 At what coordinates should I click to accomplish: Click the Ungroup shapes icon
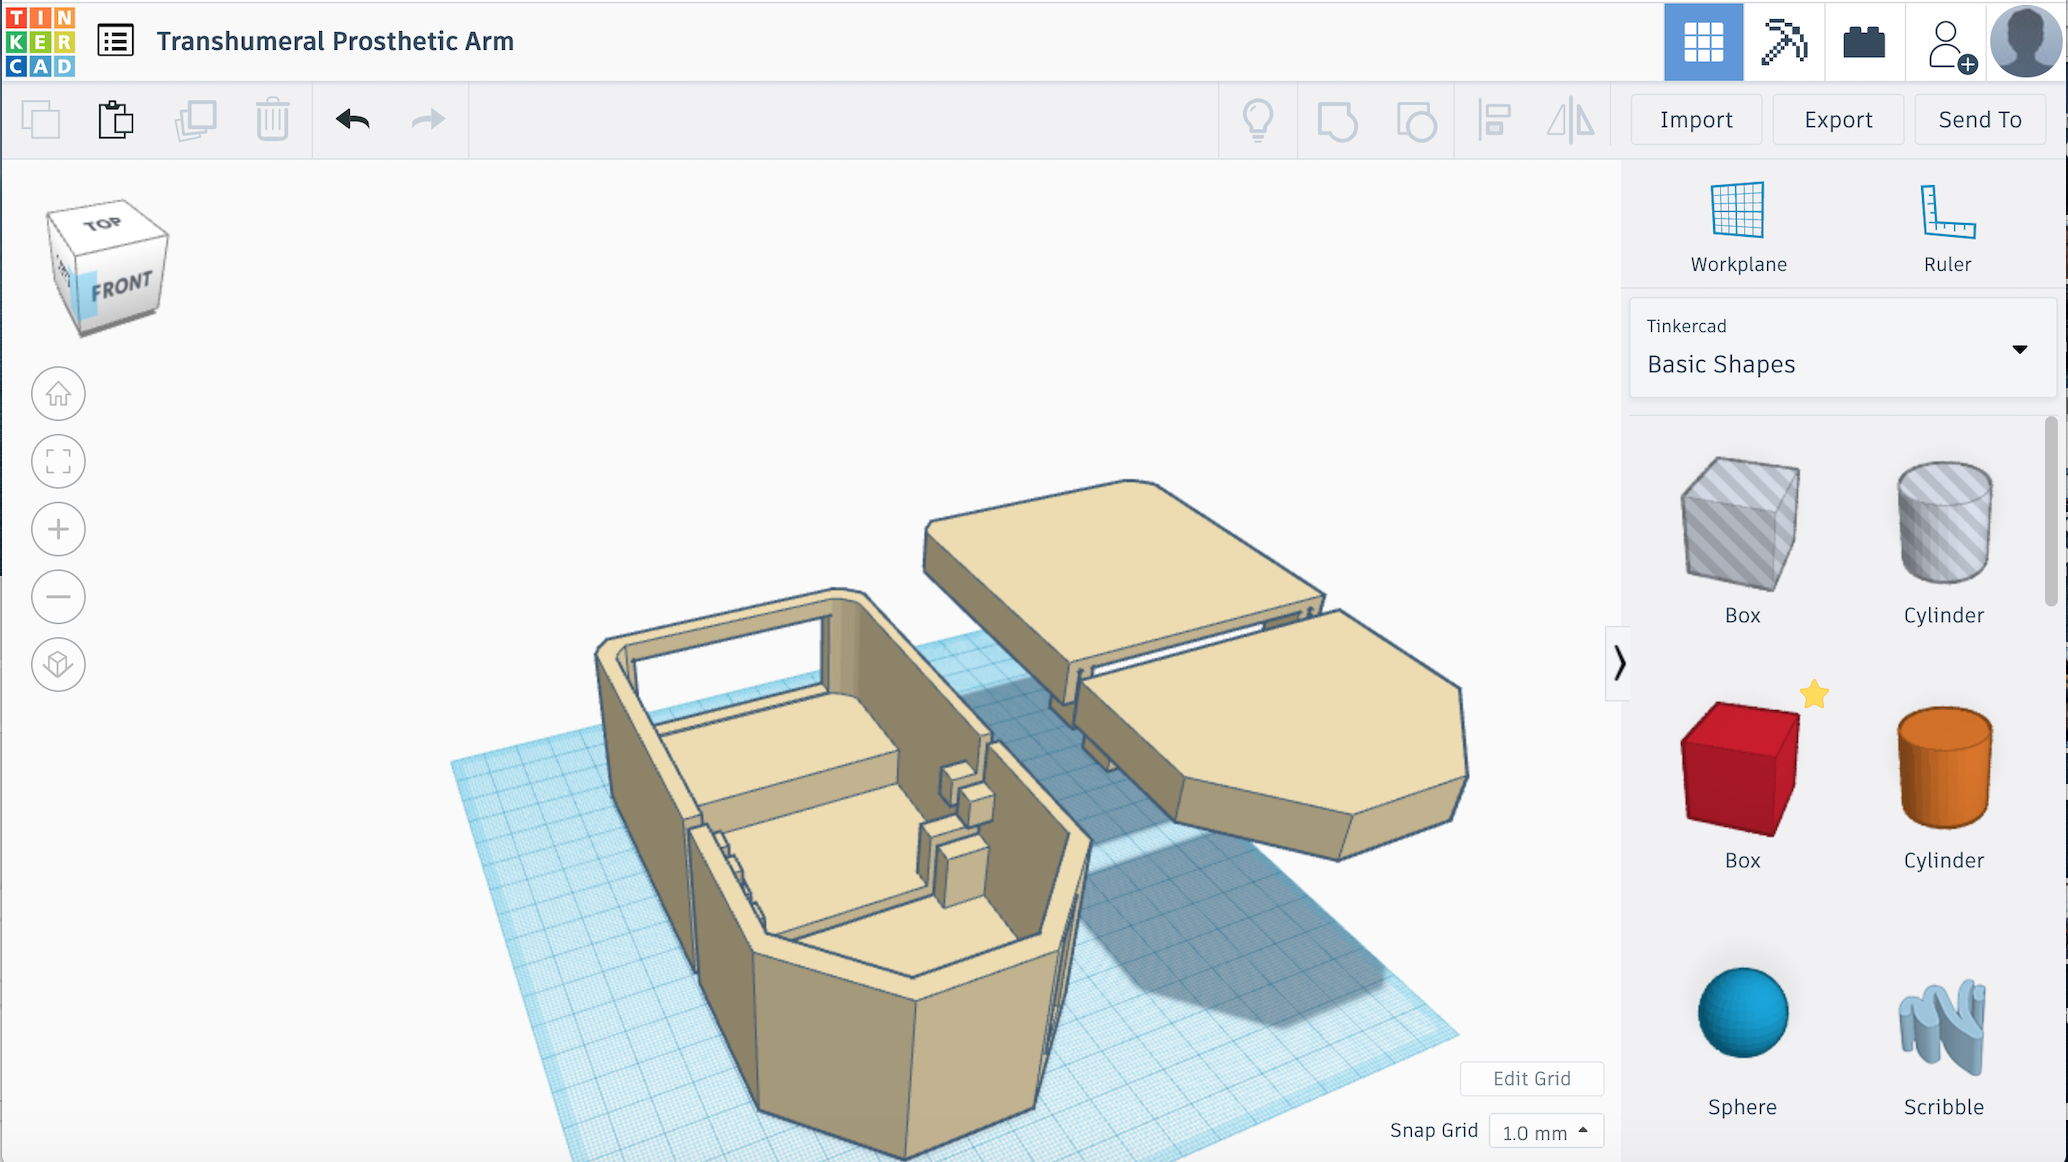point(1416,121)
